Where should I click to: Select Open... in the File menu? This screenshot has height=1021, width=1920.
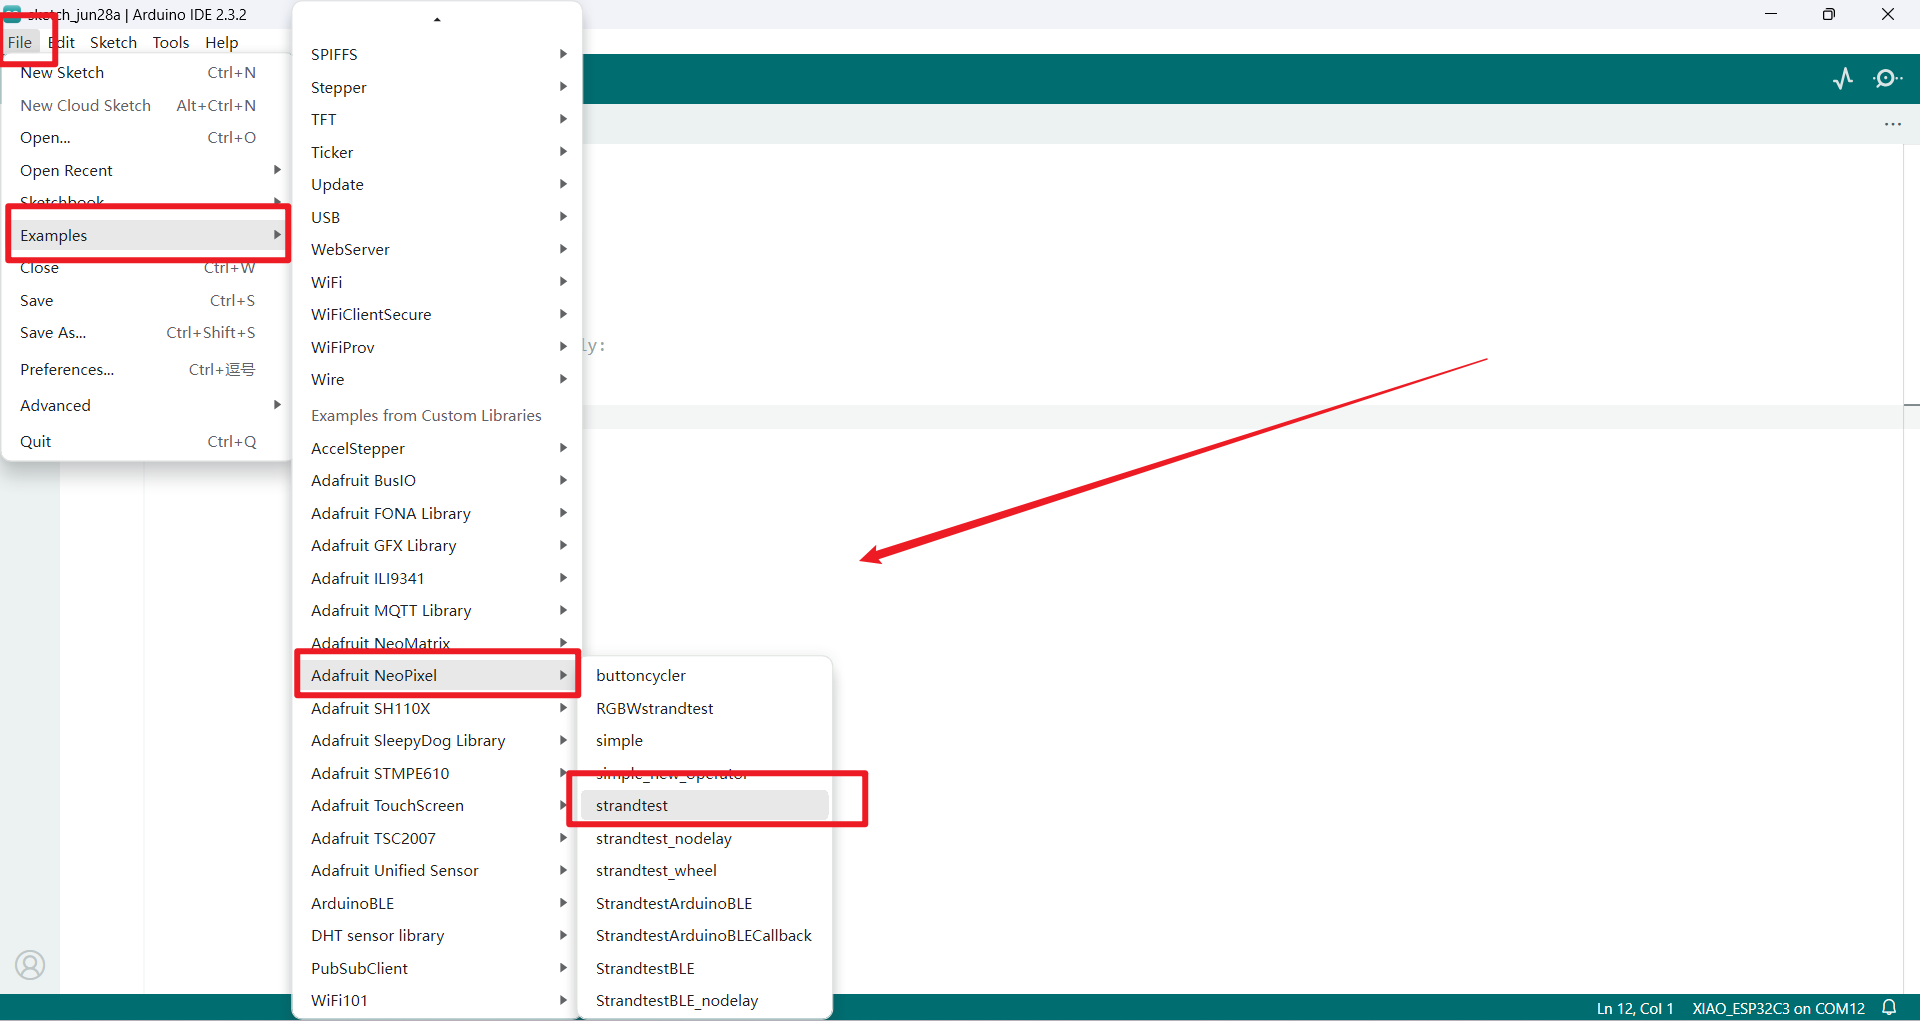[146, 137]
